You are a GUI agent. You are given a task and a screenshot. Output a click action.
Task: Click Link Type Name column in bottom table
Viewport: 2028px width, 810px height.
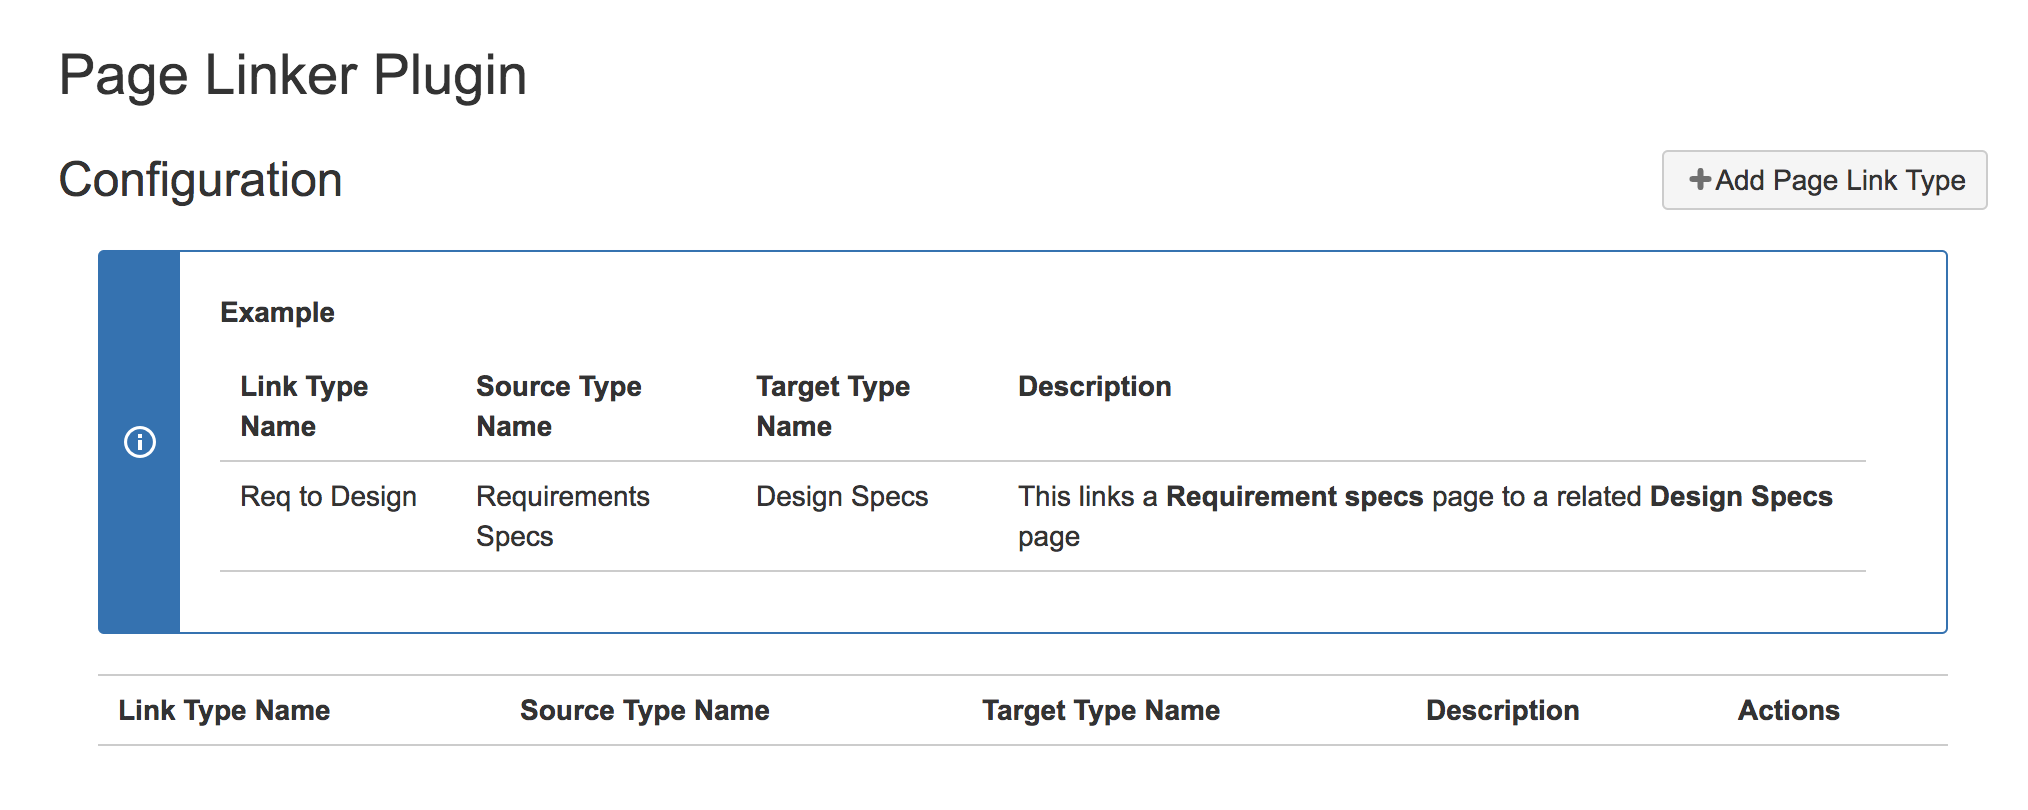[x=224, y=711]
